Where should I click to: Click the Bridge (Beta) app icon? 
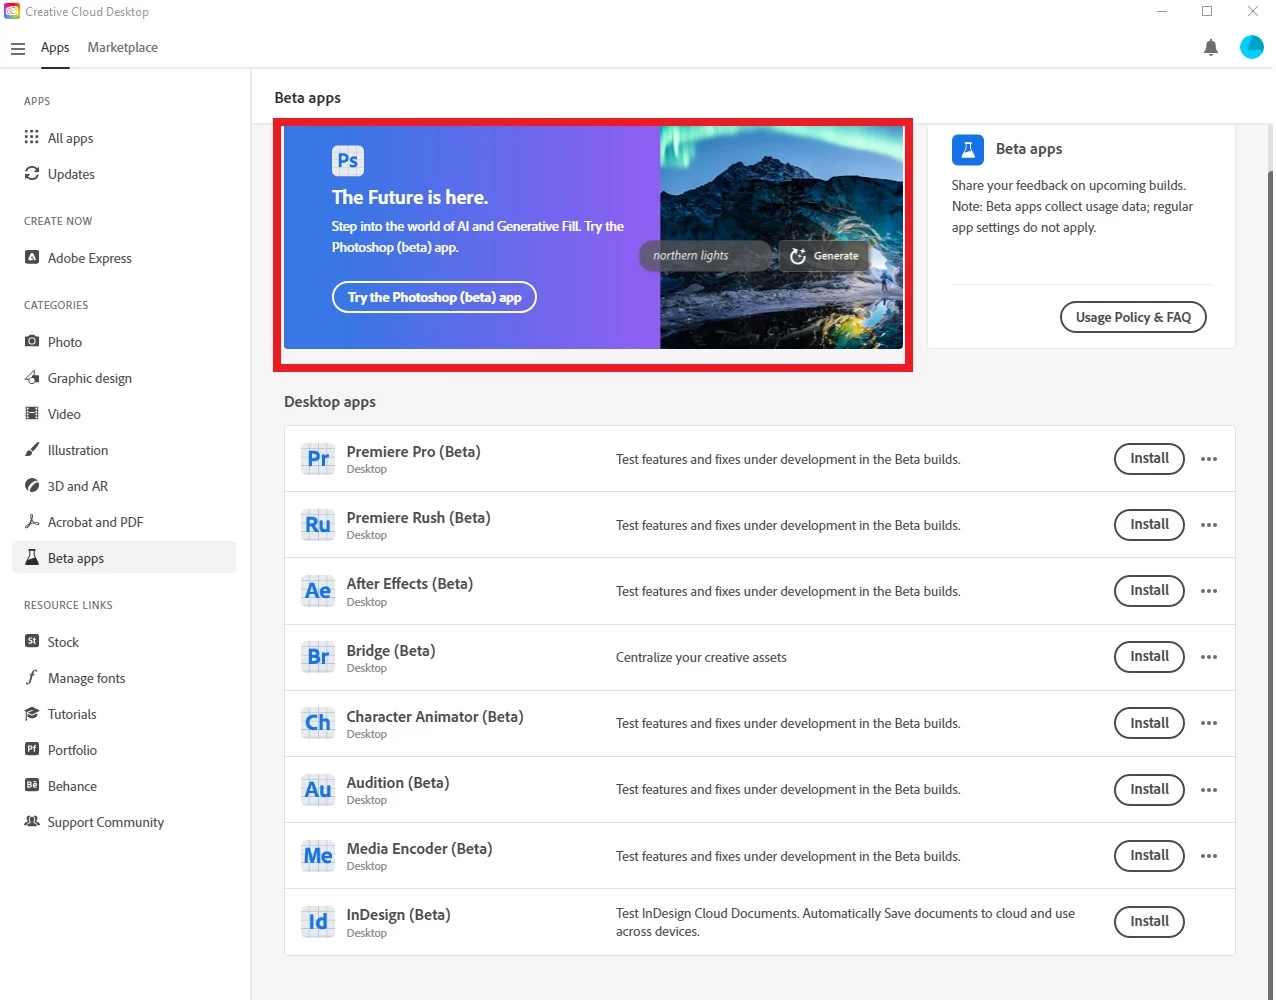tap(318, 657)
